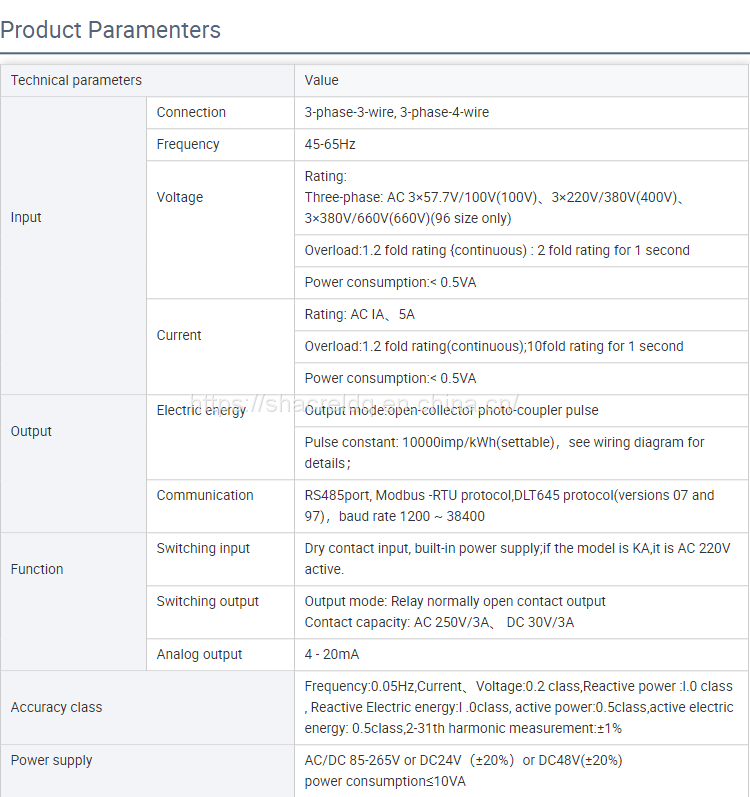Click the Technical parameters header cell
The height and width of the screenshot is (797, 750).
pos(76,80)
